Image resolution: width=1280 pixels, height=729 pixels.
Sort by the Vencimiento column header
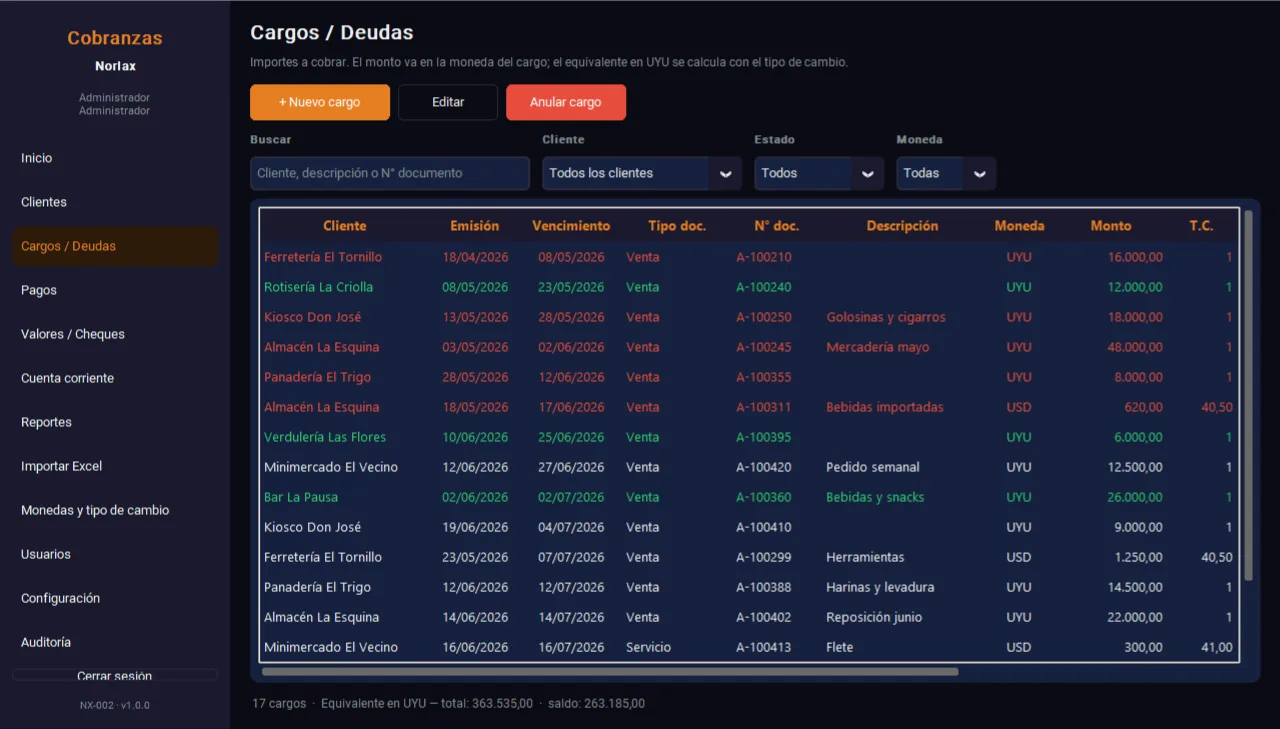coord(571,226)
